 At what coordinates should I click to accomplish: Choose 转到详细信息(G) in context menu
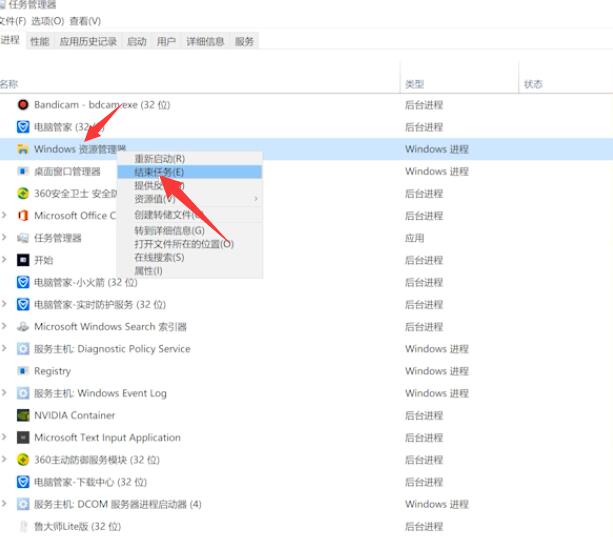190,231
